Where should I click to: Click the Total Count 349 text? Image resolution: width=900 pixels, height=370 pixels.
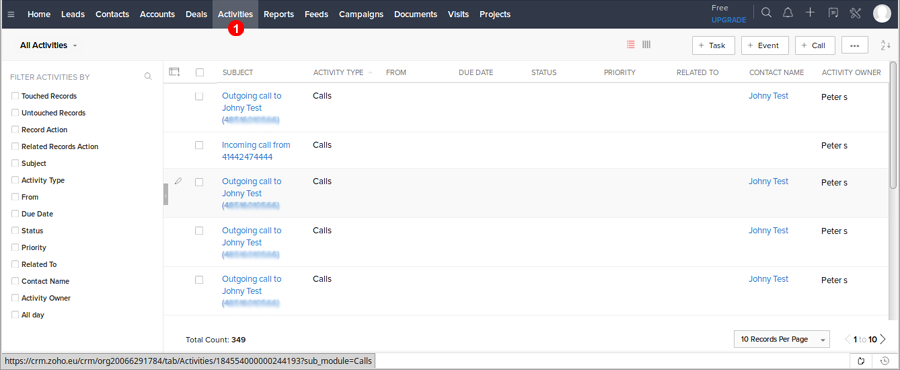tap(216, 340)
